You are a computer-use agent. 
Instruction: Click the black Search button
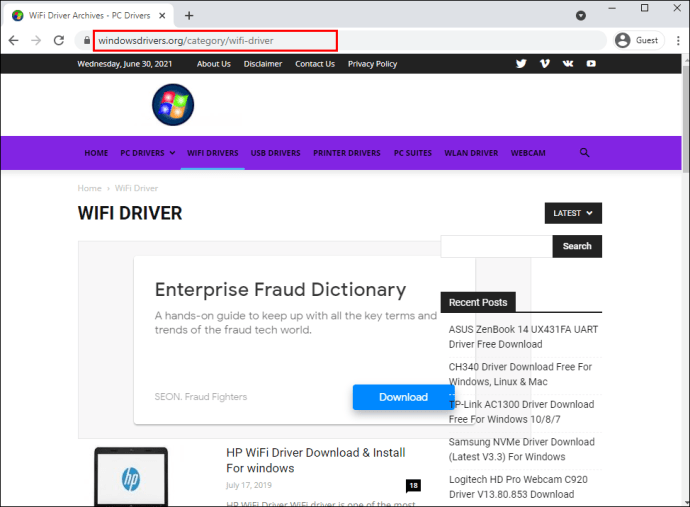click(577, 246)
